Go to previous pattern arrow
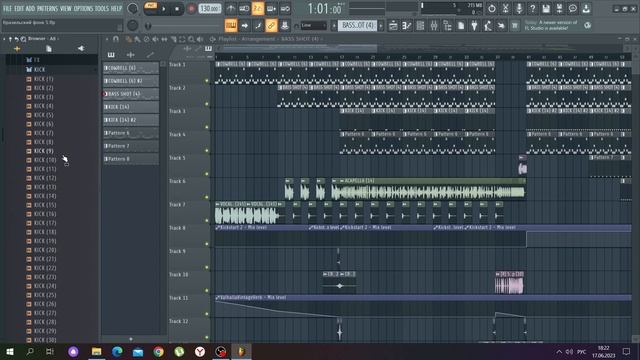This screenshot has height=360, width=640. (x=334, y=26)
